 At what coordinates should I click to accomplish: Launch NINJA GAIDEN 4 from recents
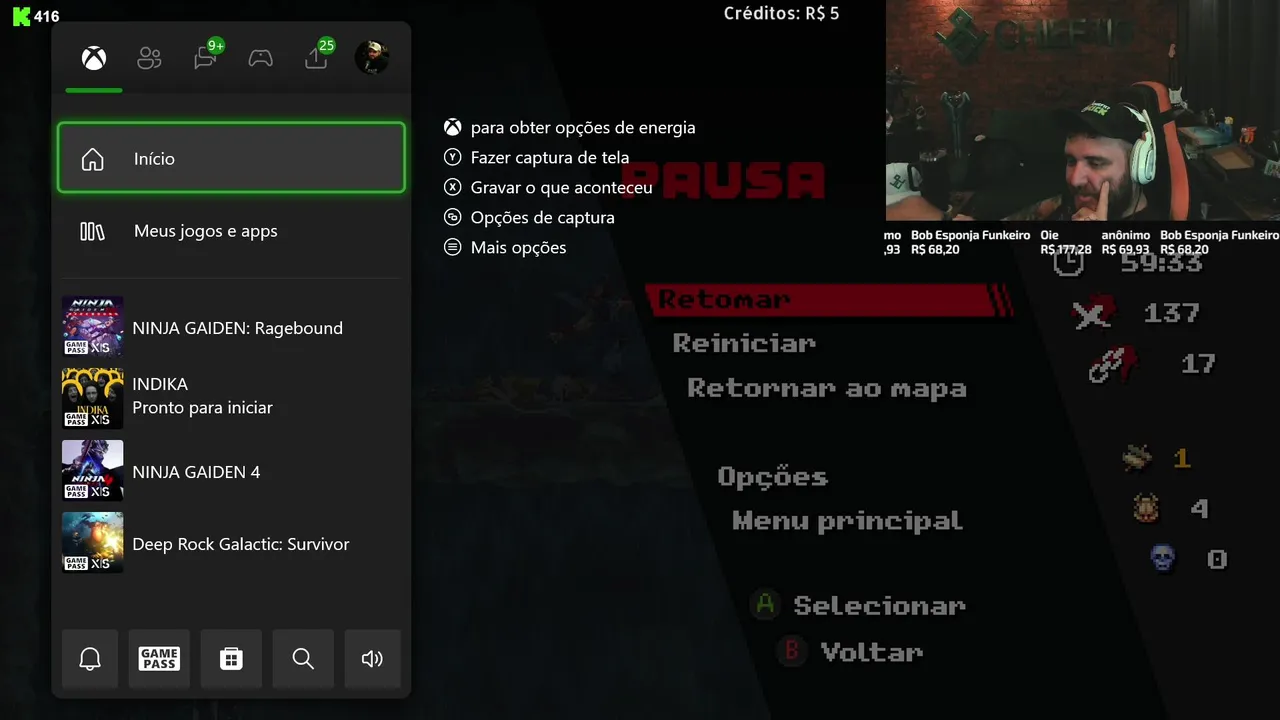(231, 471)
